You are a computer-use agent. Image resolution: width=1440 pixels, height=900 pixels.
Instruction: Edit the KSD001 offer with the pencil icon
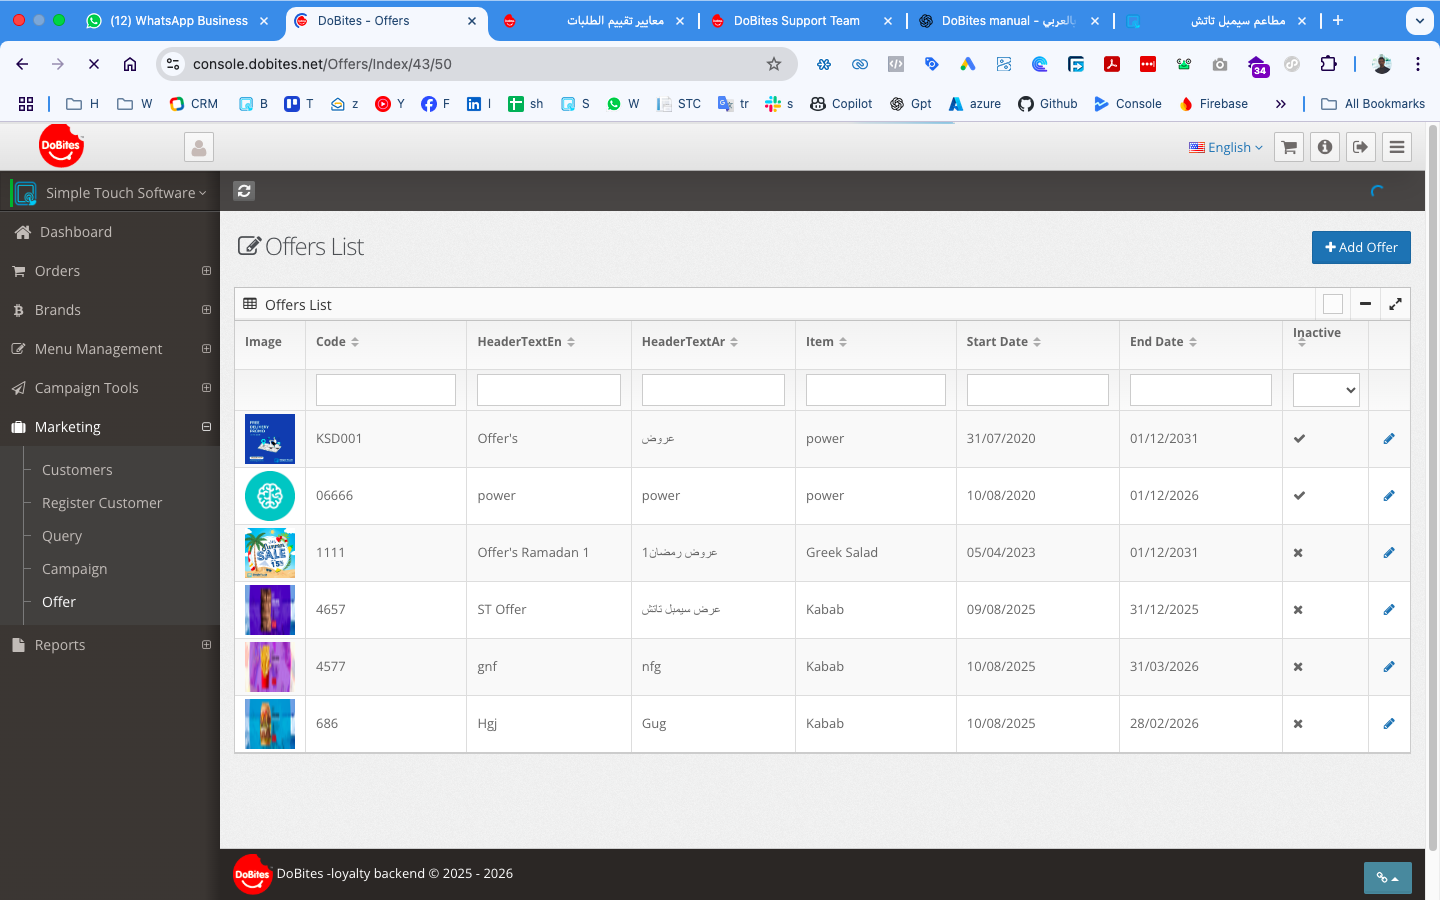1389,439
